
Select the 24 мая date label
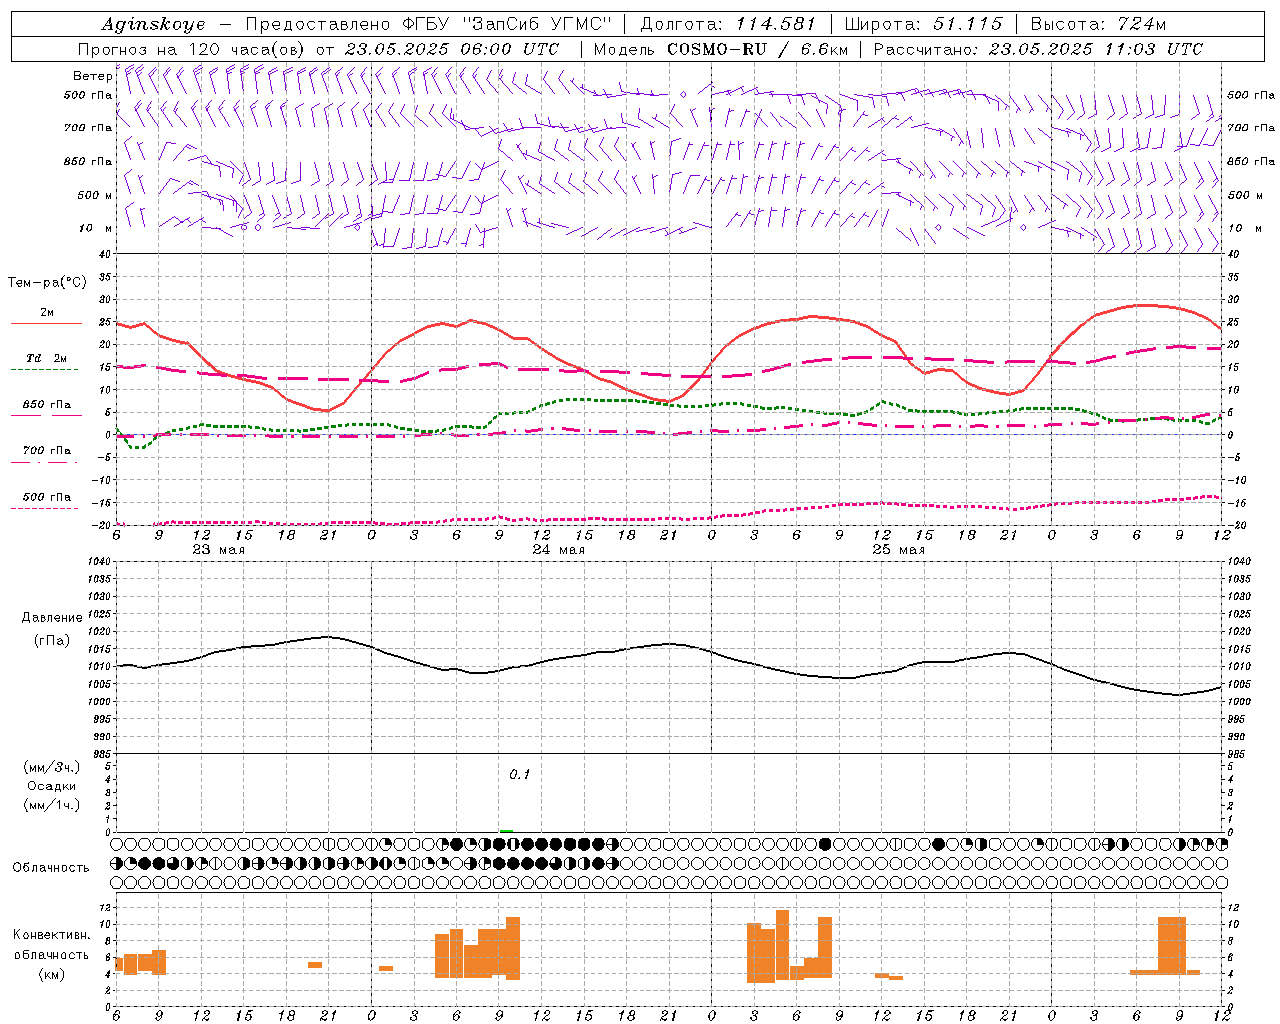pos(558,549)
